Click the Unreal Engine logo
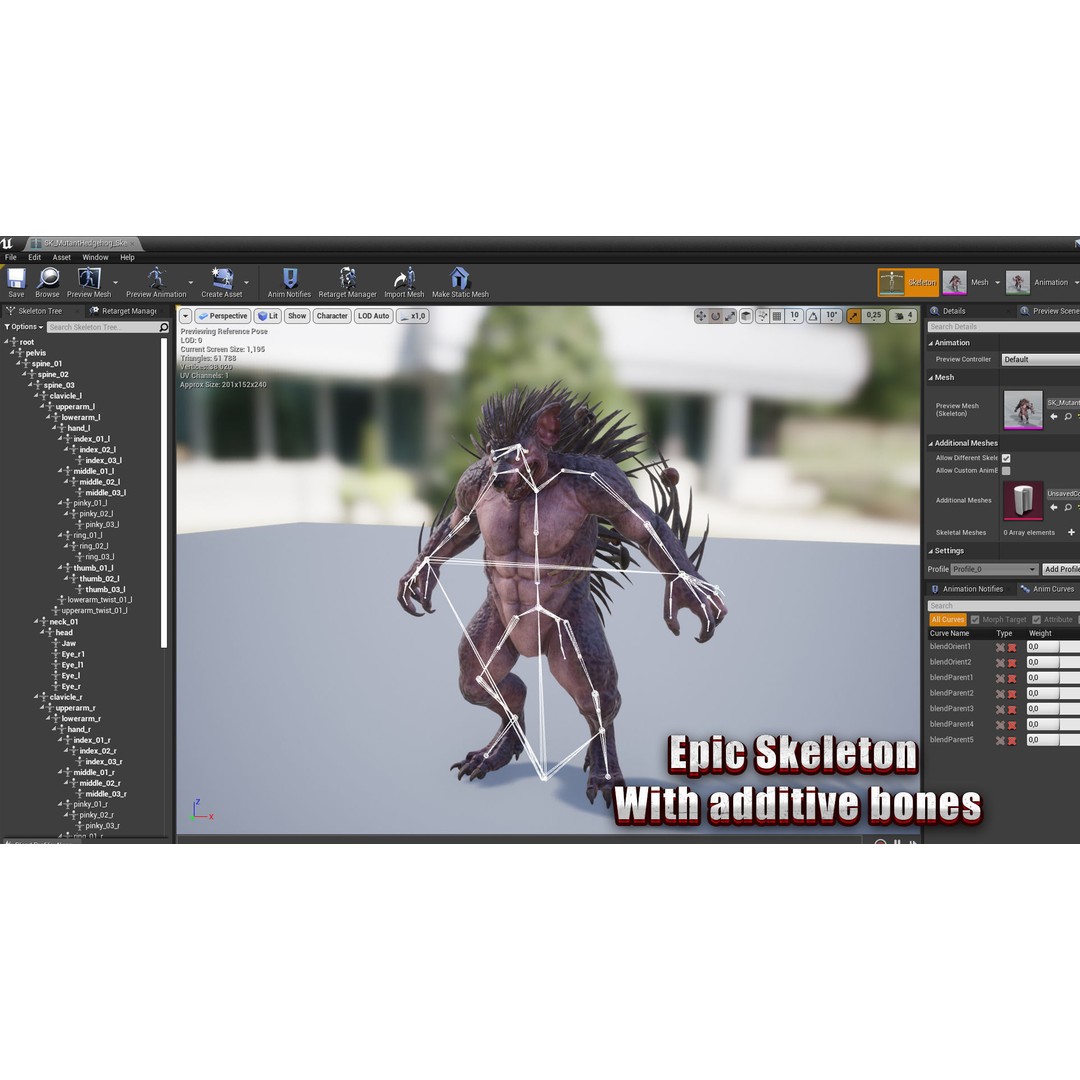Screen dimensions: 1080x1080 pyautogui.click(x=7, y=243)
